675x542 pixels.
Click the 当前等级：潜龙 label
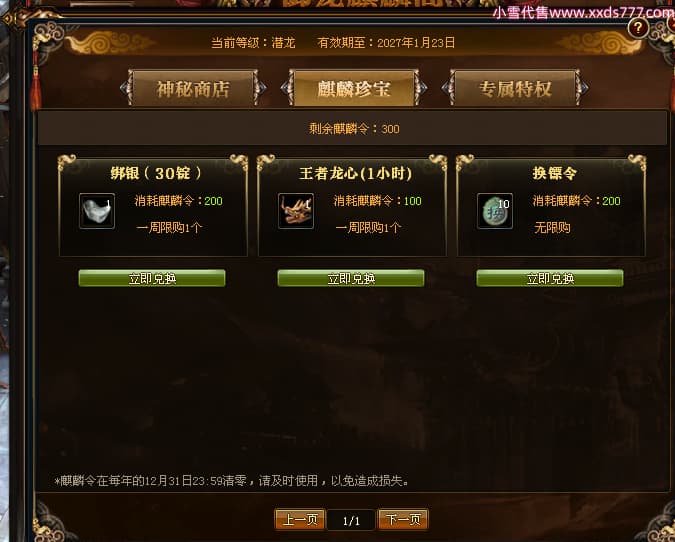[x=253, y=43]
